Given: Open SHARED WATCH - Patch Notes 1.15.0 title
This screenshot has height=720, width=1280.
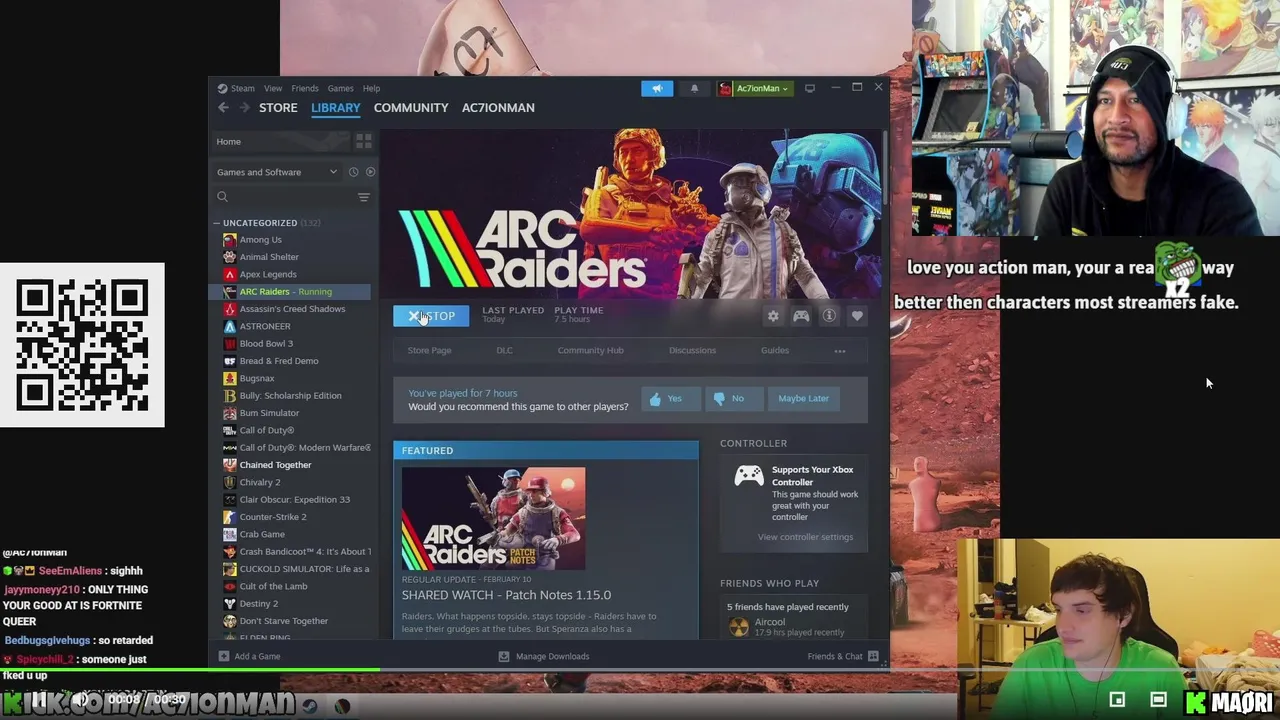Looking at the screenshot, I should coord(506,595).
